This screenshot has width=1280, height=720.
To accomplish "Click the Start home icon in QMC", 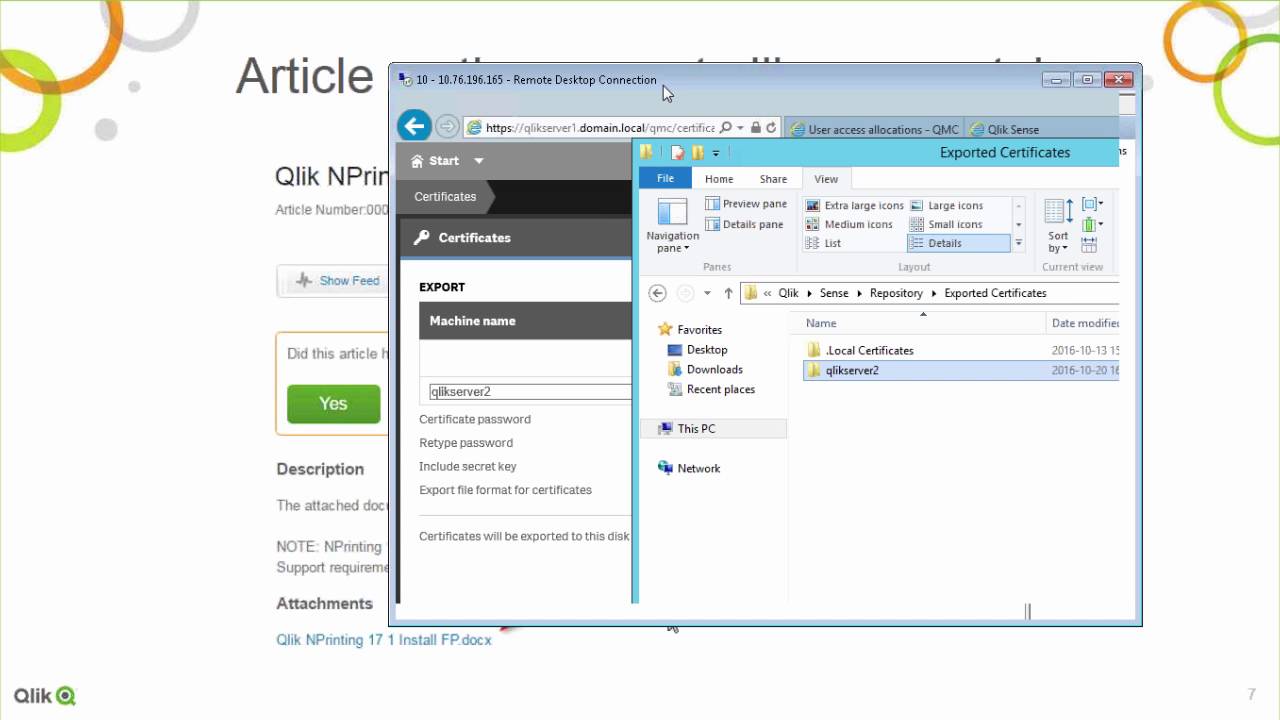I will (417, 161).
